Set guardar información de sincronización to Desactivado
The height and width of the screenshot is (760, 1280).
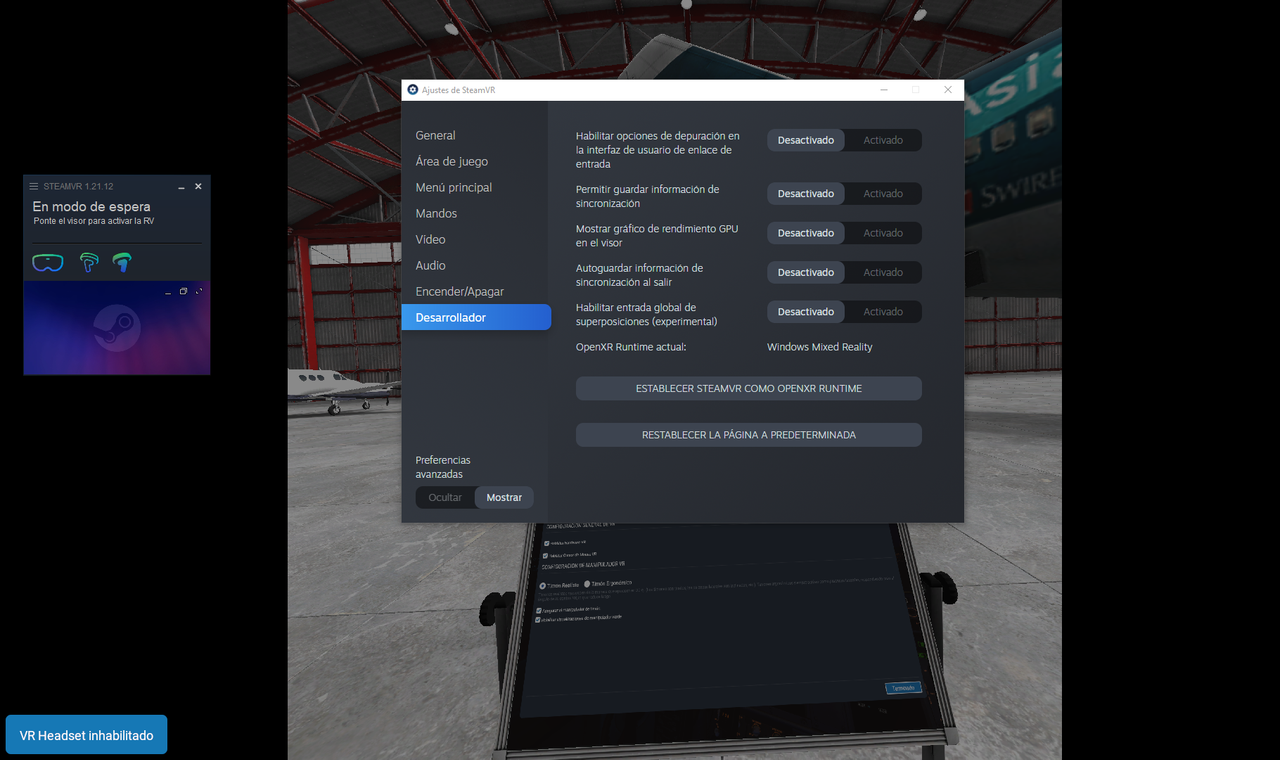806,194
